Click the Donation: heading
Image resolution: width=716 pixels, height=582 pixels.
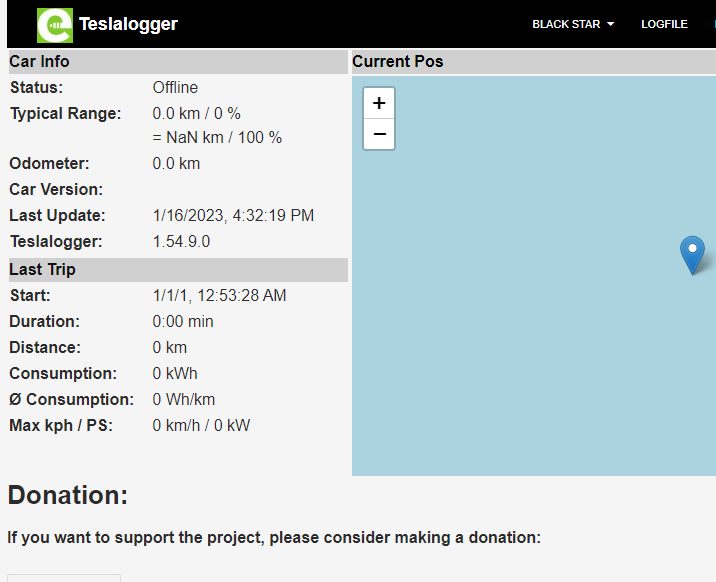coord(68,495)
